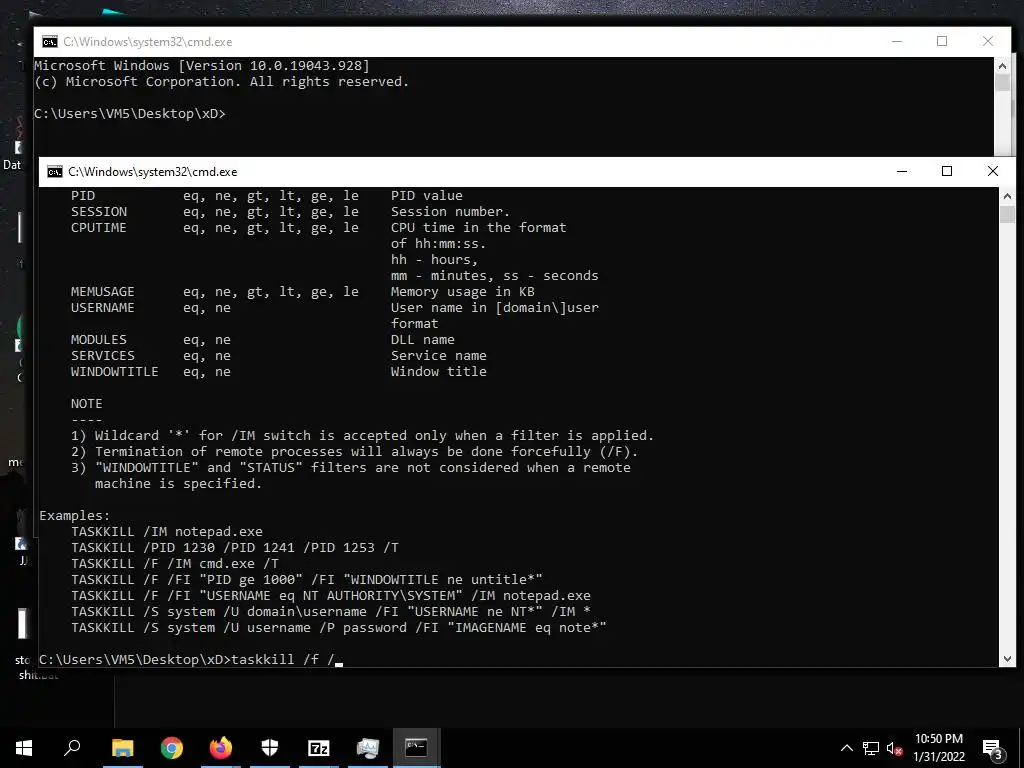The width and height of the screenshot is (1024, 768).
Task: Click the 'CPUTIME' filter name
Action: [99, 227]
